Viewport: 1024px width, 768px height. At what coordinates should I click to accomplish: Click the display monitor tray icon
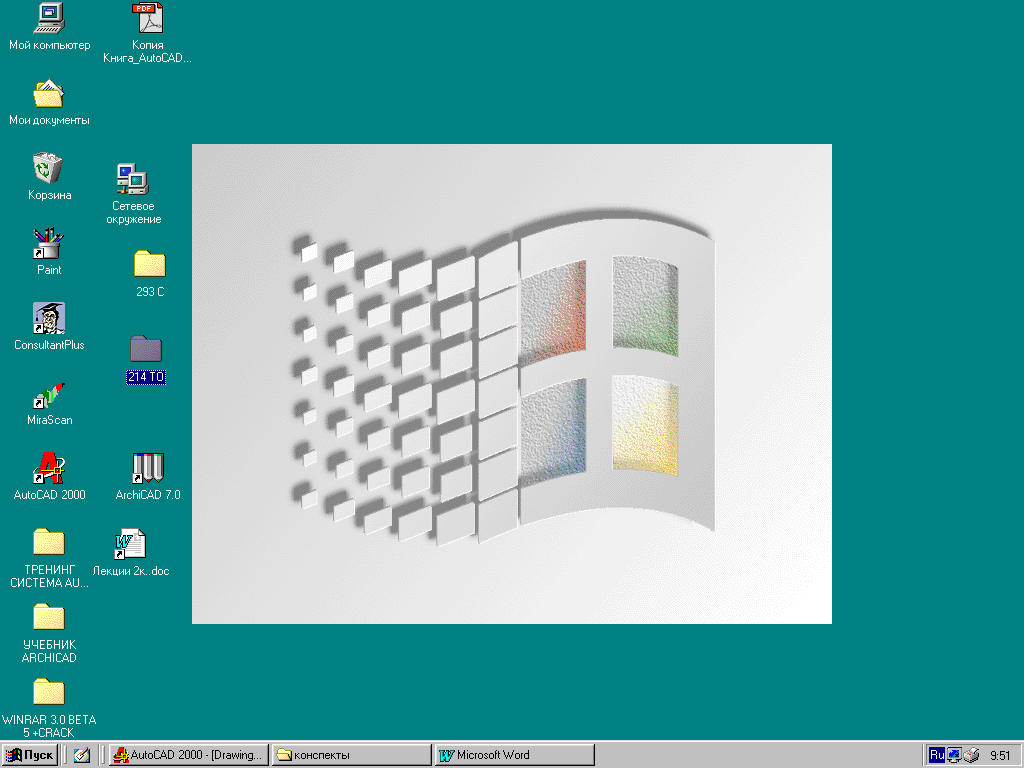click(954, 755)
